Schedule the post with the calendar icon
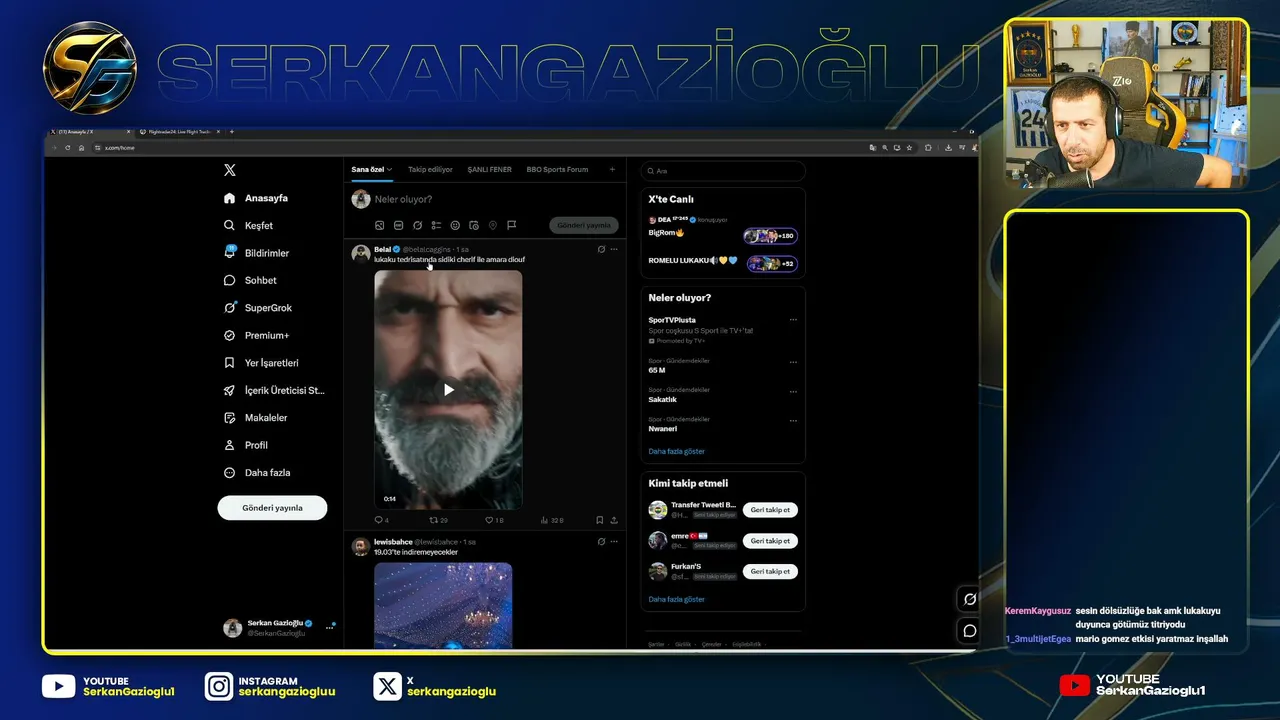1280x720 pixels. coord(474,226)
